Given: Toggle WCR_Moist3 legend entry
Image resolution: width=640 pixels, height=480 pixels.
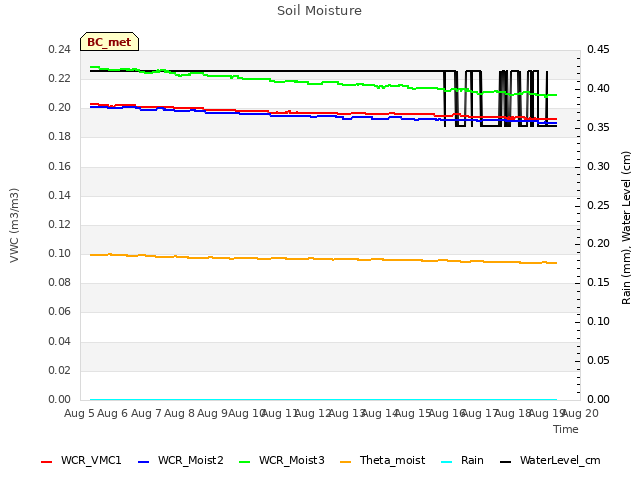Looking at the screenshot, I should [x=282, y=460].
